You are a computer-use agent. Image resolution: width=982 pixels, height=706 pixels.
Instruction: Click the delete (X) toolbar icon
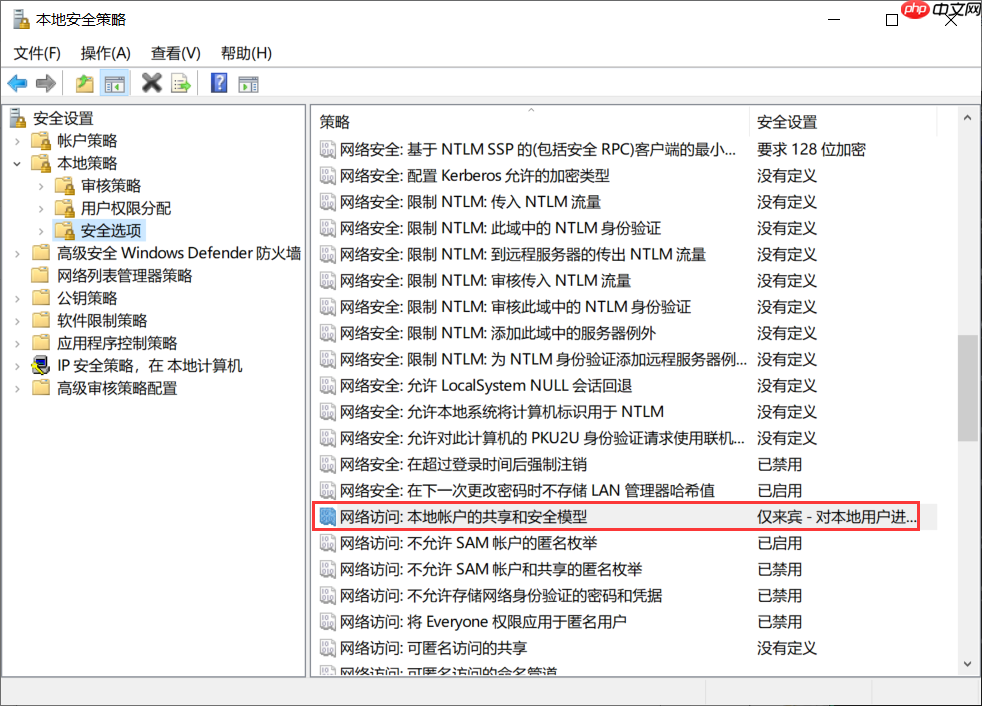click(x=151, y=83)
